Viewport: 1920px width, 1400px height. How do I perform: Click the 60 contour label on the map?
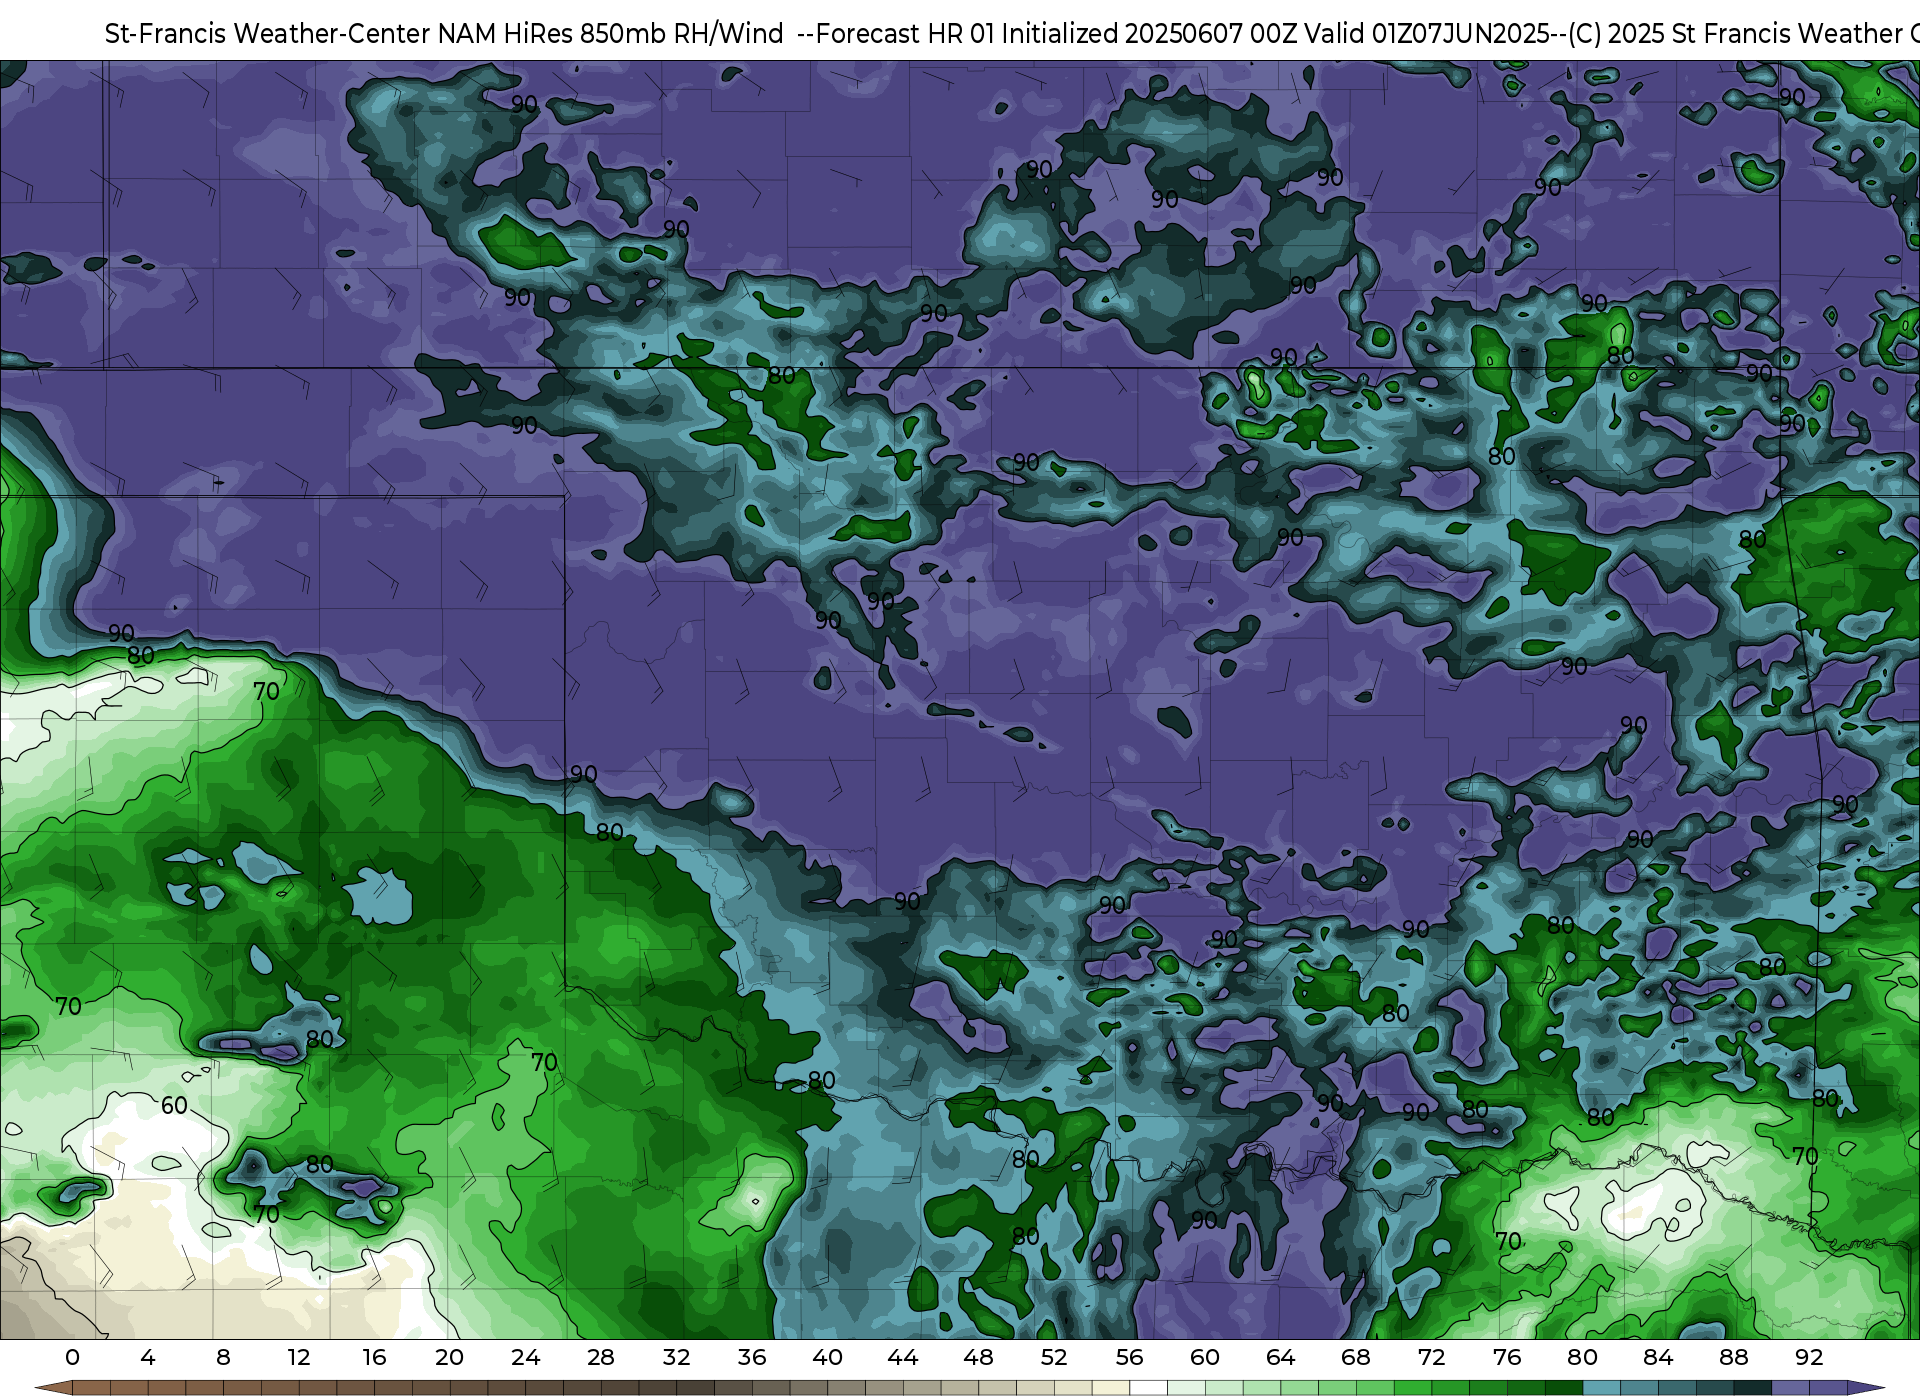pyautogui.click(x=174, y=1106)
